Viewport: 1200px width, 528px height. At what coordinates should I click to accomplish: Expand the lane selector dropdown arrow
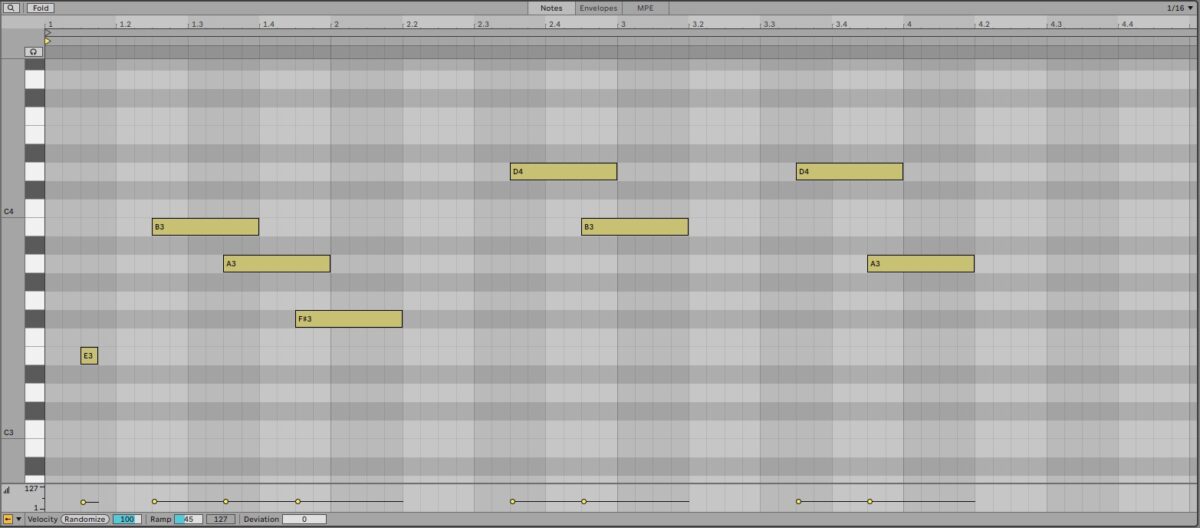pos(19,519)
